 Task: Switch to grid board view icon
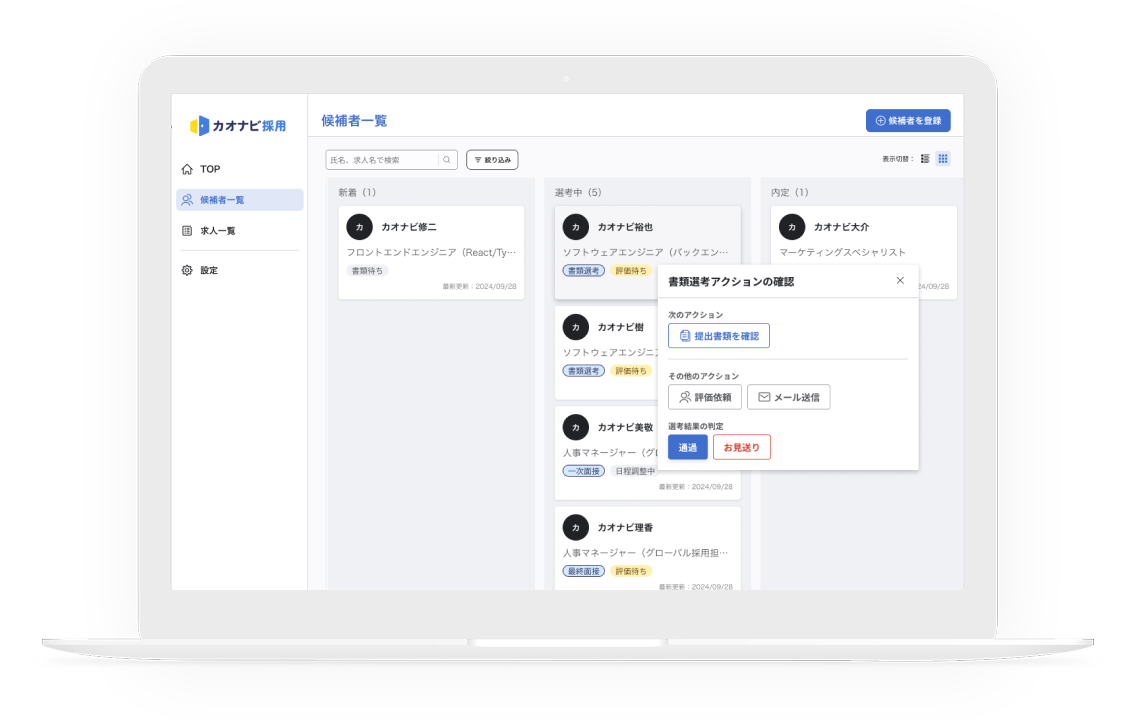tap(942, 159)
